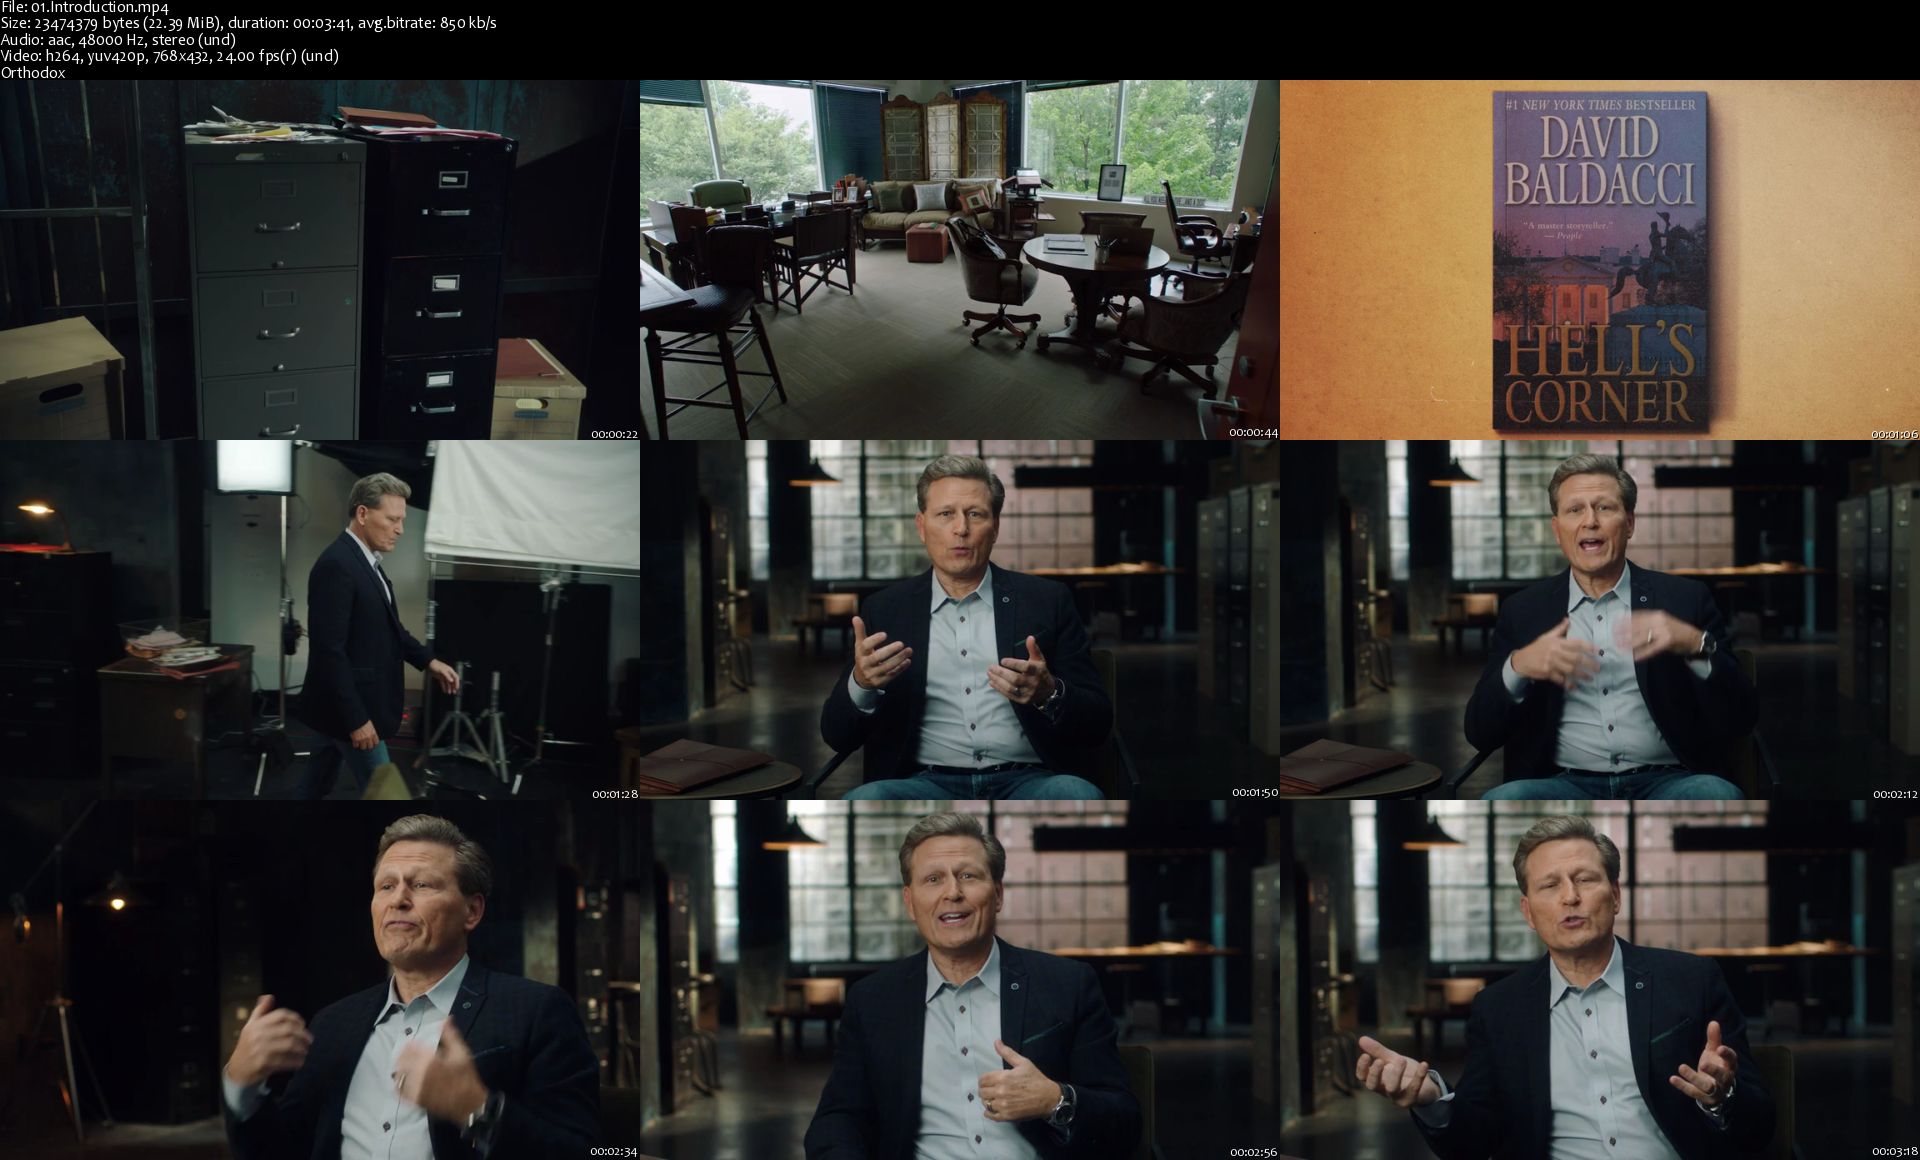This screenshot has width=1920, height=1160.
Task: Click '#1 NEW YORK TIMES BESTSELLER' text
Action: tap(1600, 104)
